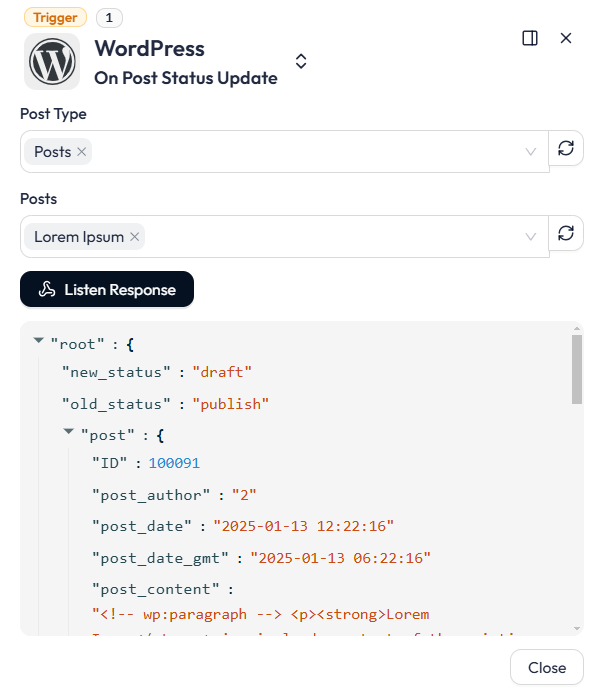Toggle the side panel layout icon
Screen dimensions: 605x700
(x=530, y=38)
